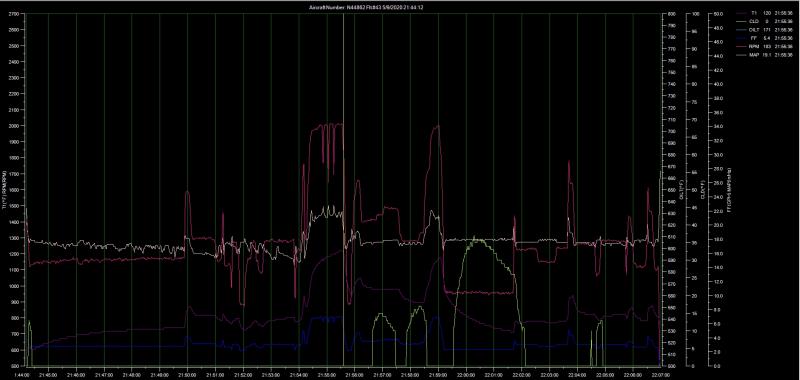Viewport: 800px width, 380px height.
Task: Select the T1 legend entry
Action: tap(764, 13)
